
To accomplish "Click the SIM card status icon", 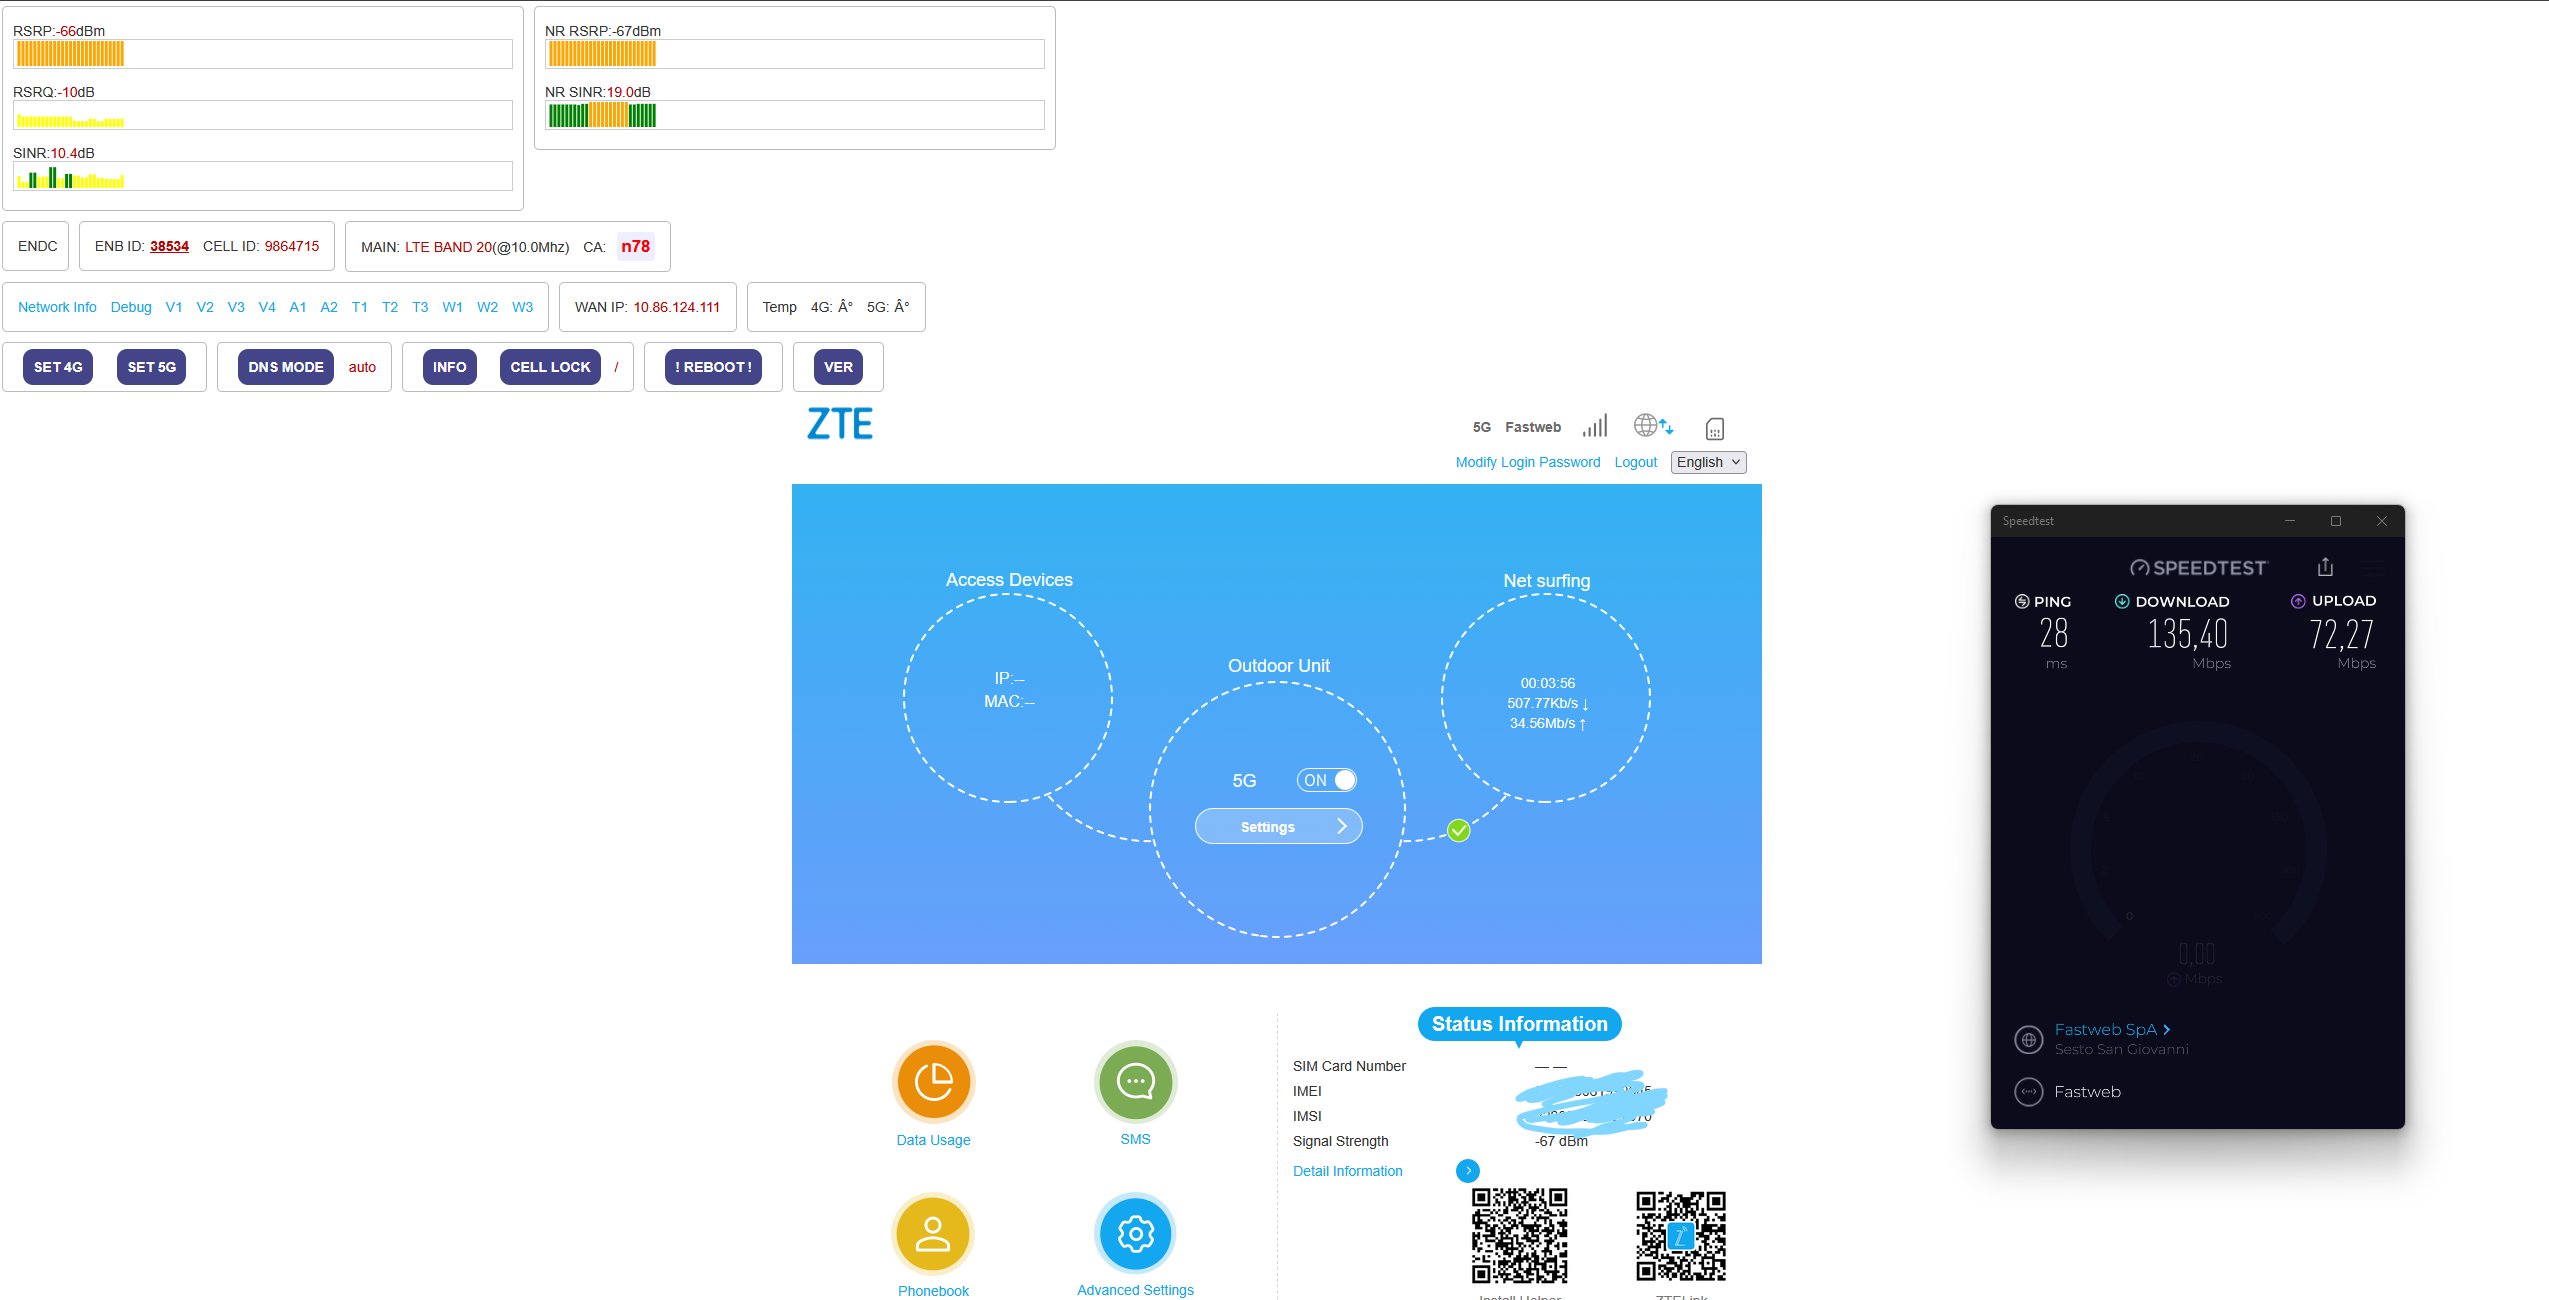I will click(x=1714, y=428).
